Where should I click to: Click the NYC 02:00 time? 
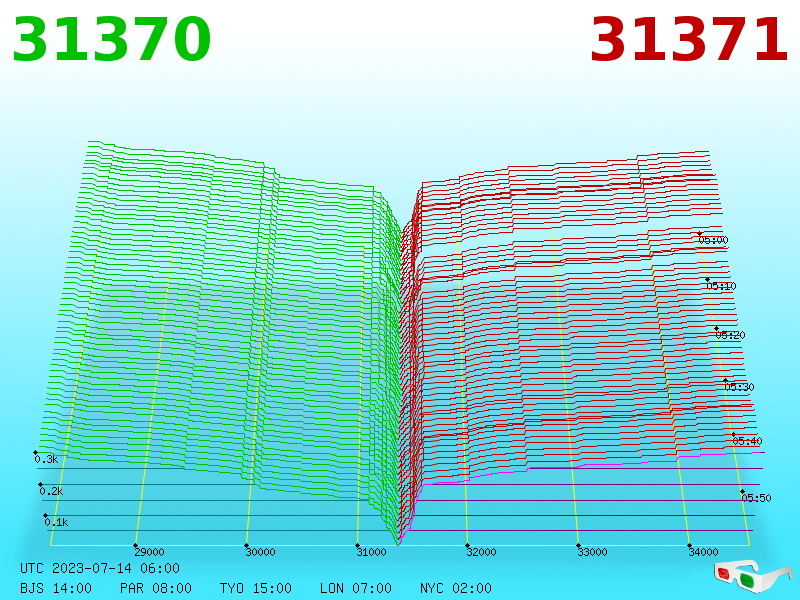click(456, 588)
